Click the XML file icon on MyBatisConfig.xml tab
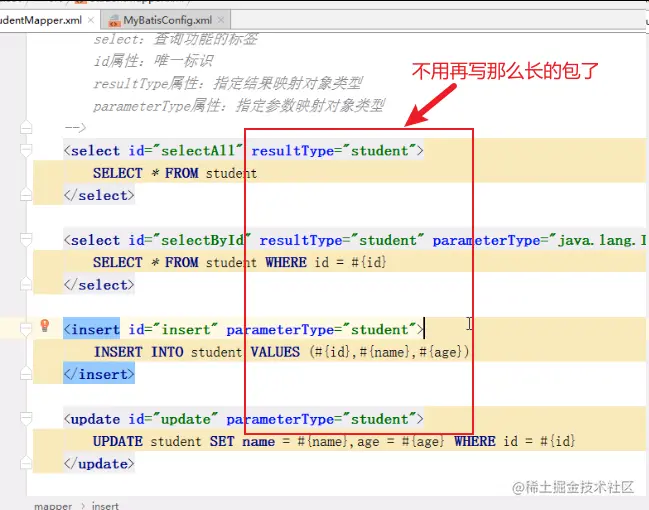This screenshot has width=649, height=510. point(114,20)
